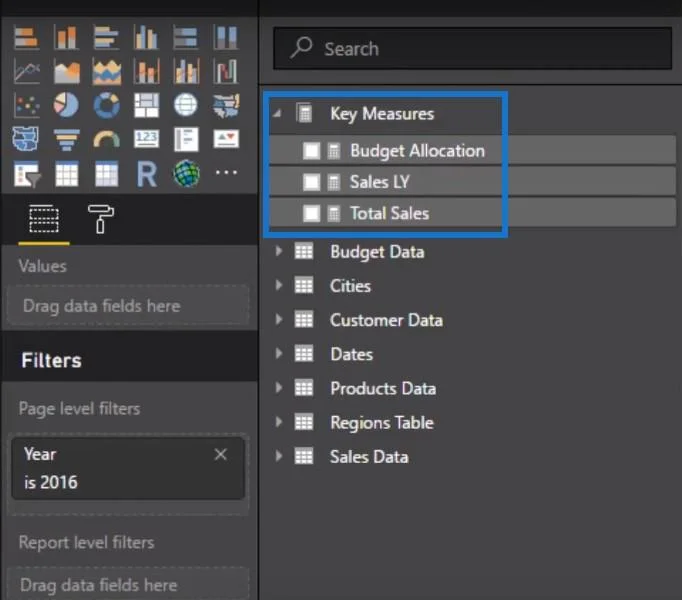Create an R script visual
This screenshot has height=600, width=682.
pyautogui.click(x=147, y=174)
